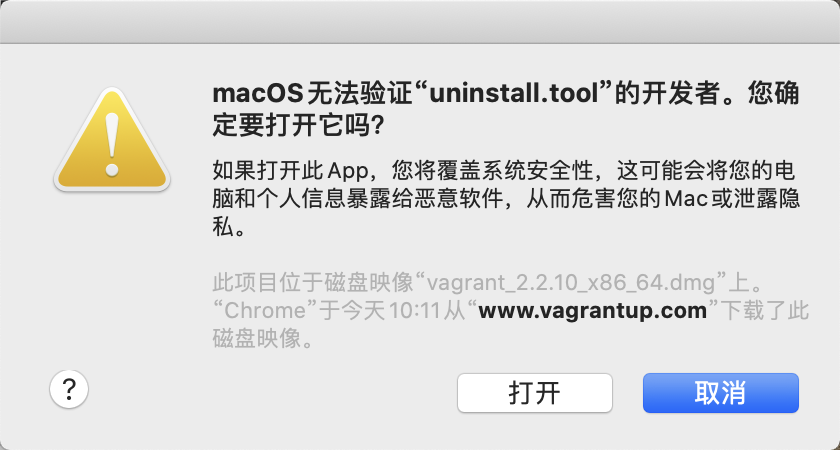Click the final gray line 磁盘映像。
Image resolution: width=840 pixels, height=450 pixels.
262,339
